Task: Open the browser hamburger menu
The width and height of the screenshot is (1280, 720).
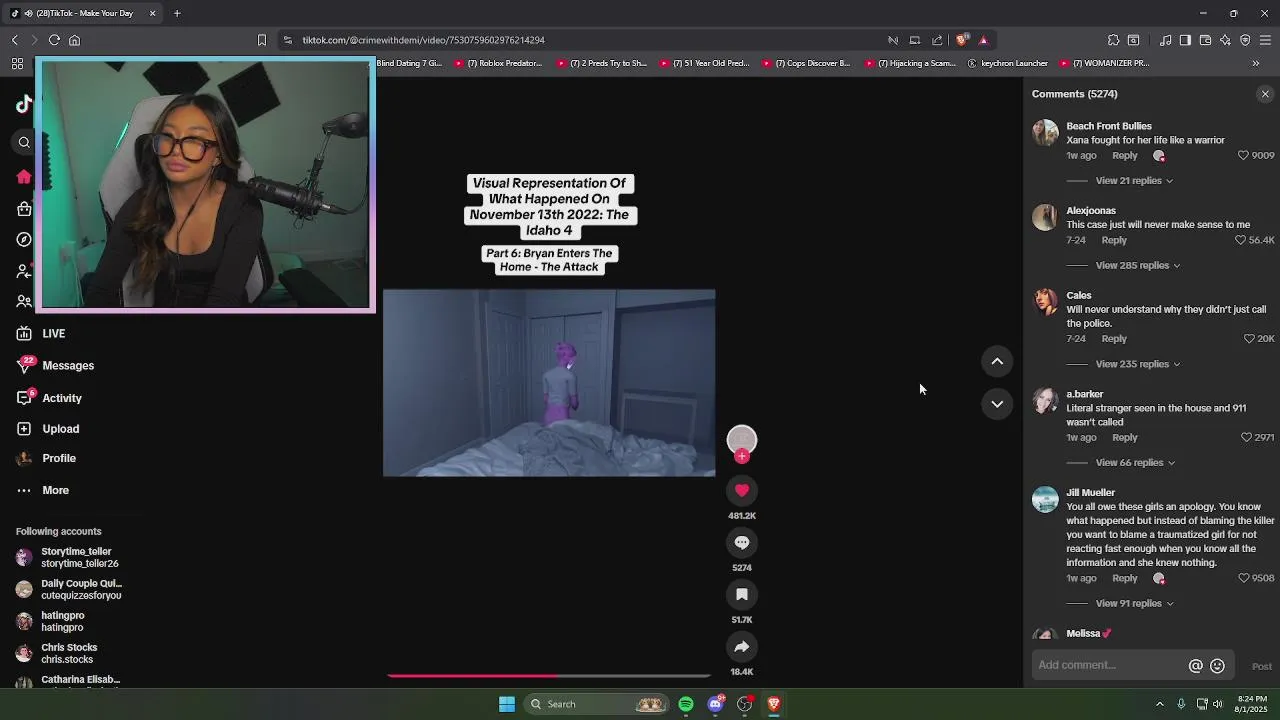Action: [x=1265, y=40]
